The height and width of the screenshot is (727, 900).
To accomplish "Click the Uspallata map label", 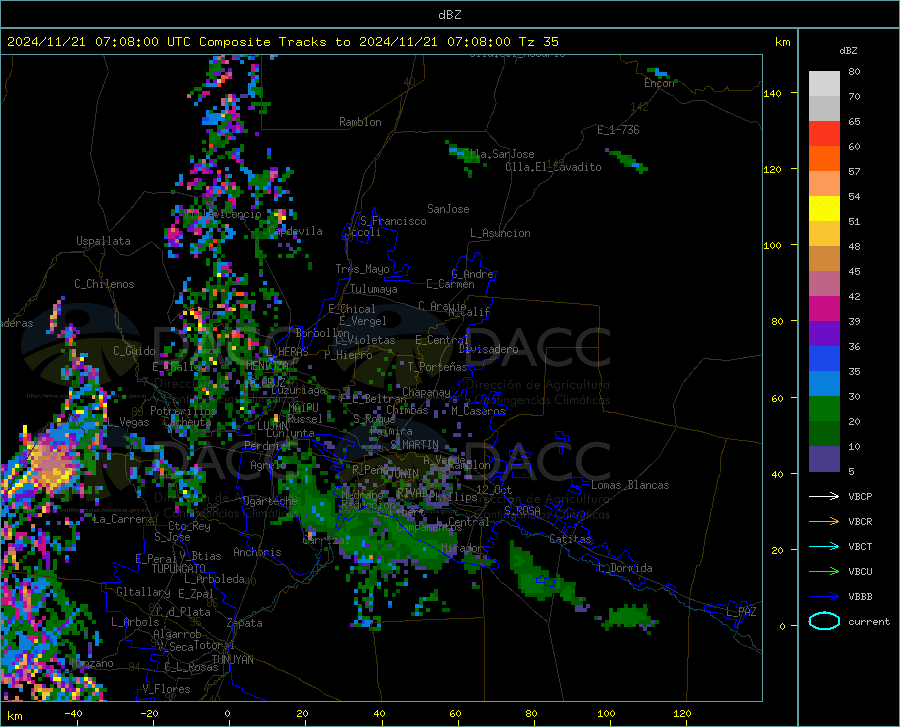I will pyautogui.click(x=103, y=241).
